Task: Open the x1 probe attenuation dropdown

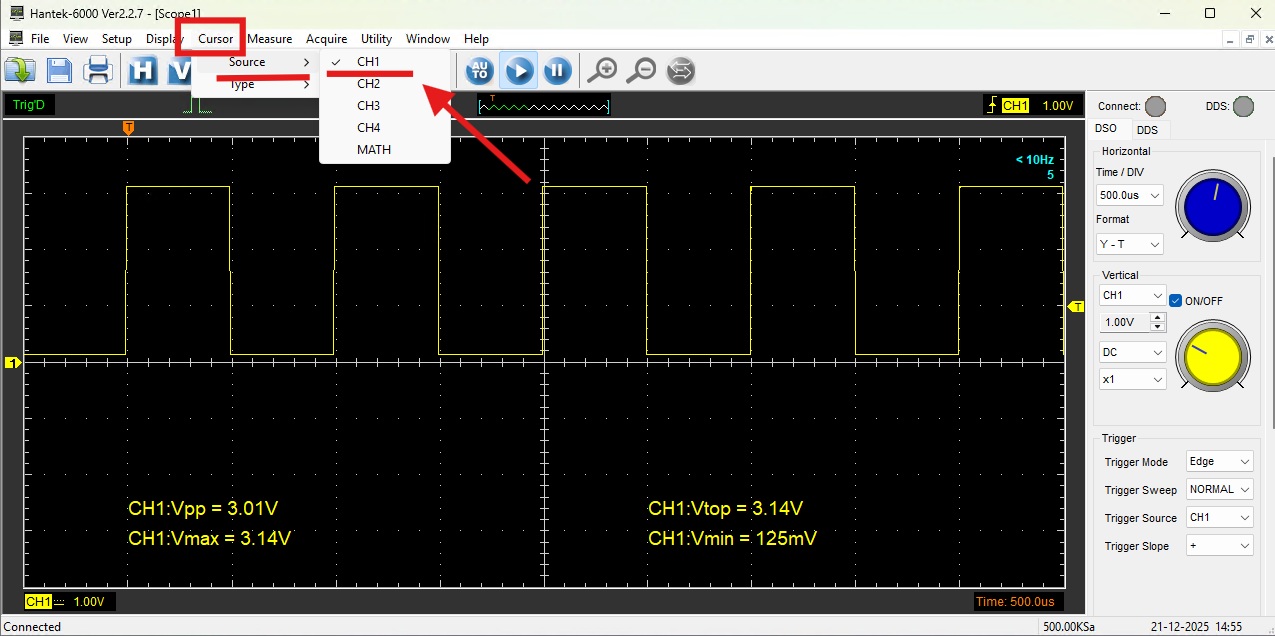Action: [1132, 379]
